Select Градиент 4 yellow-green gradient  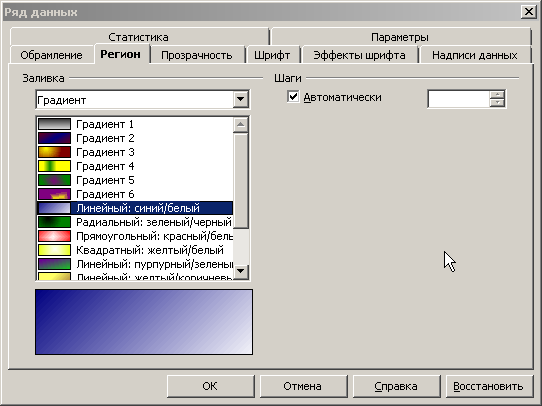(x=135, y=166)
